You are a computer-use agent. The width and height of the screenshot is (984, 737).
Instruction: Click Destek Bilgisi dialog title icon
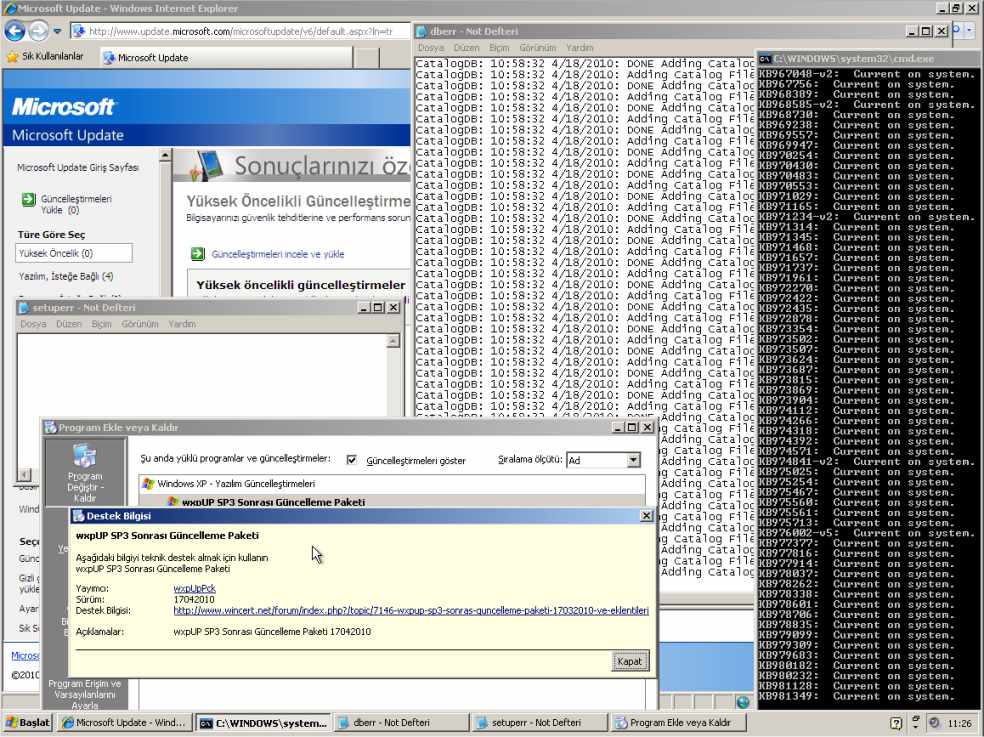click(78, 516)
